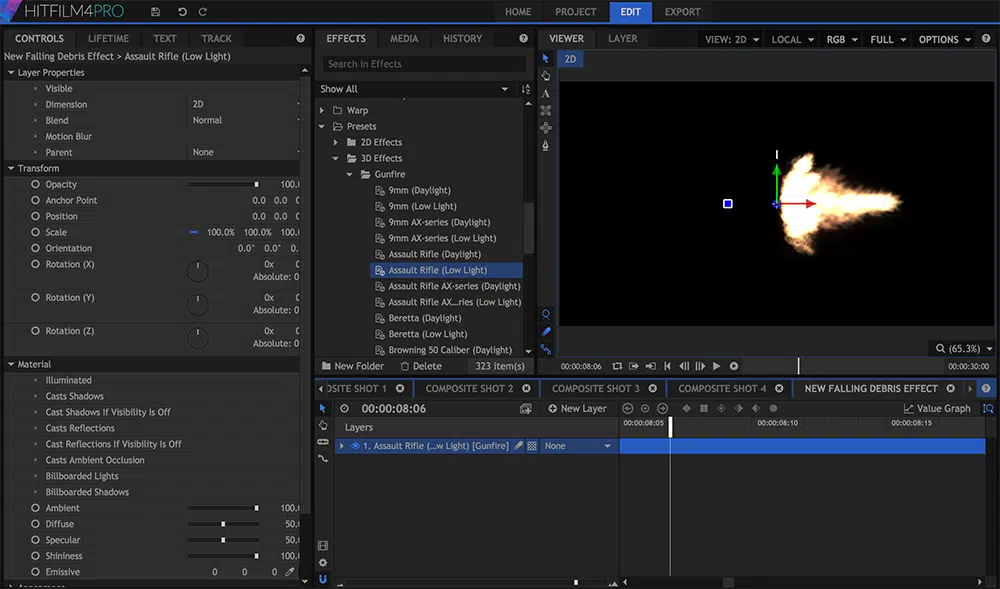Select the Text tool in the viewer toolbar

click(x=545, y=92)
